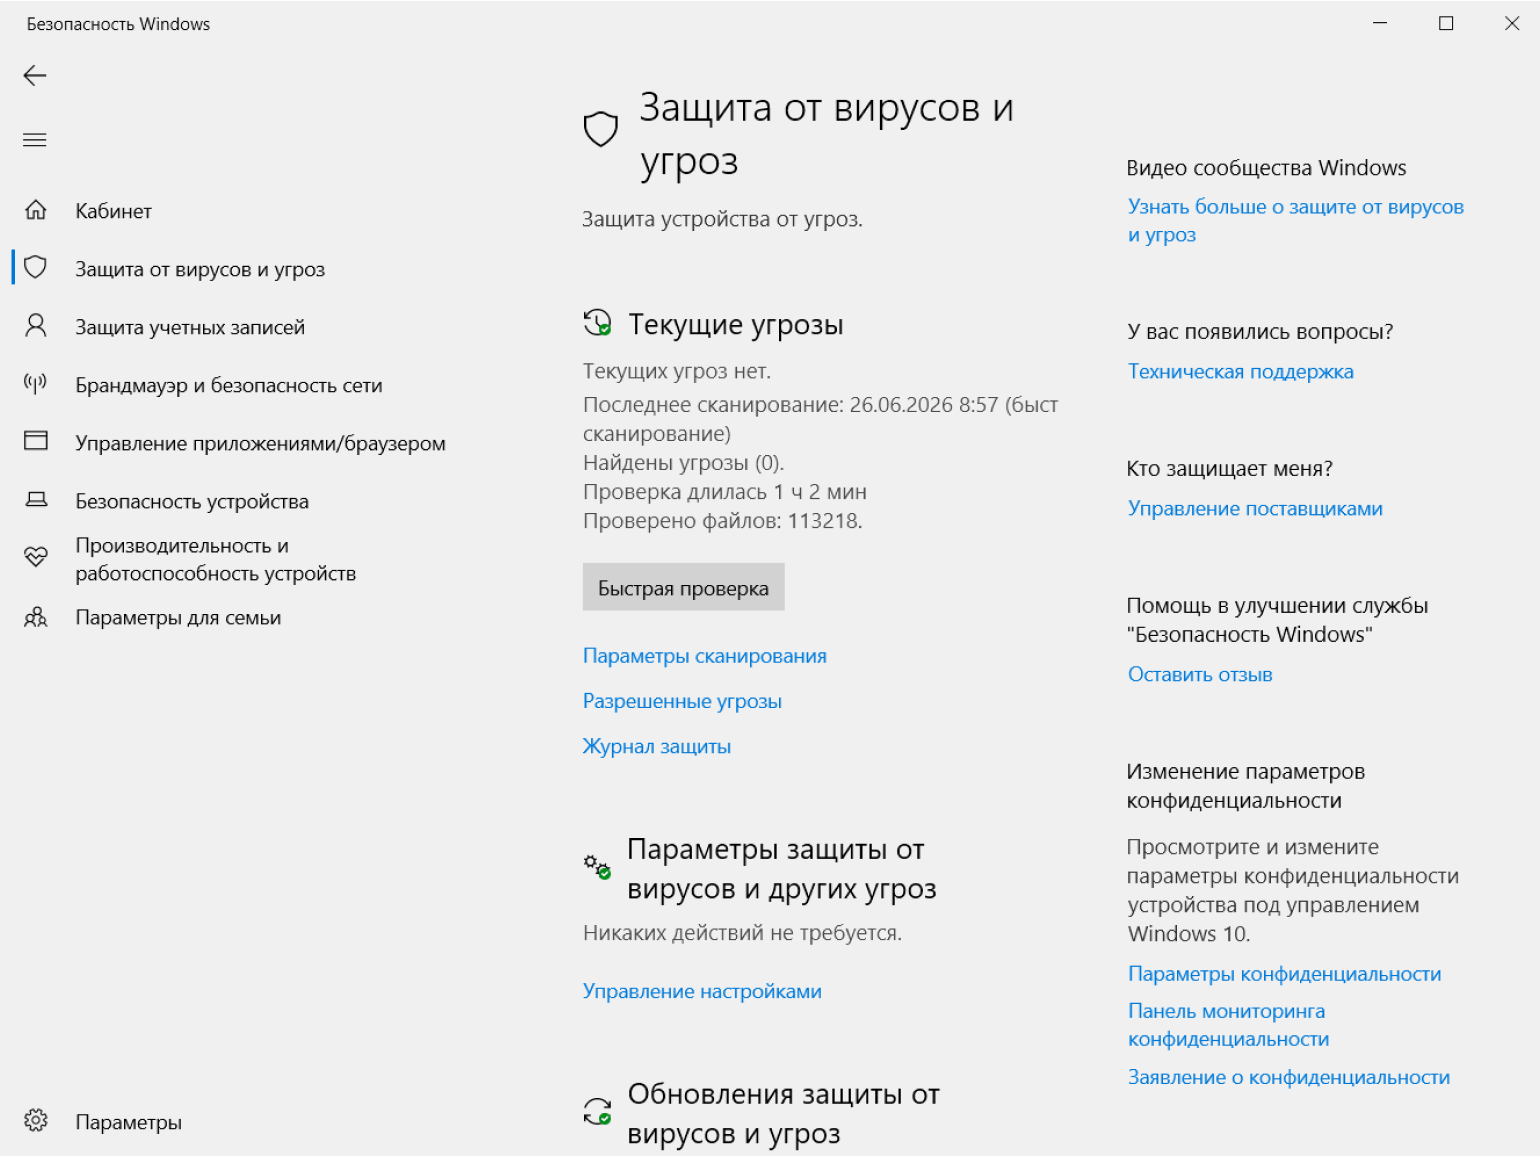This screenshot has width=1540, height=1156.
Task: Click the shield icon in the sidebar
Action: [x=36, y=268]
